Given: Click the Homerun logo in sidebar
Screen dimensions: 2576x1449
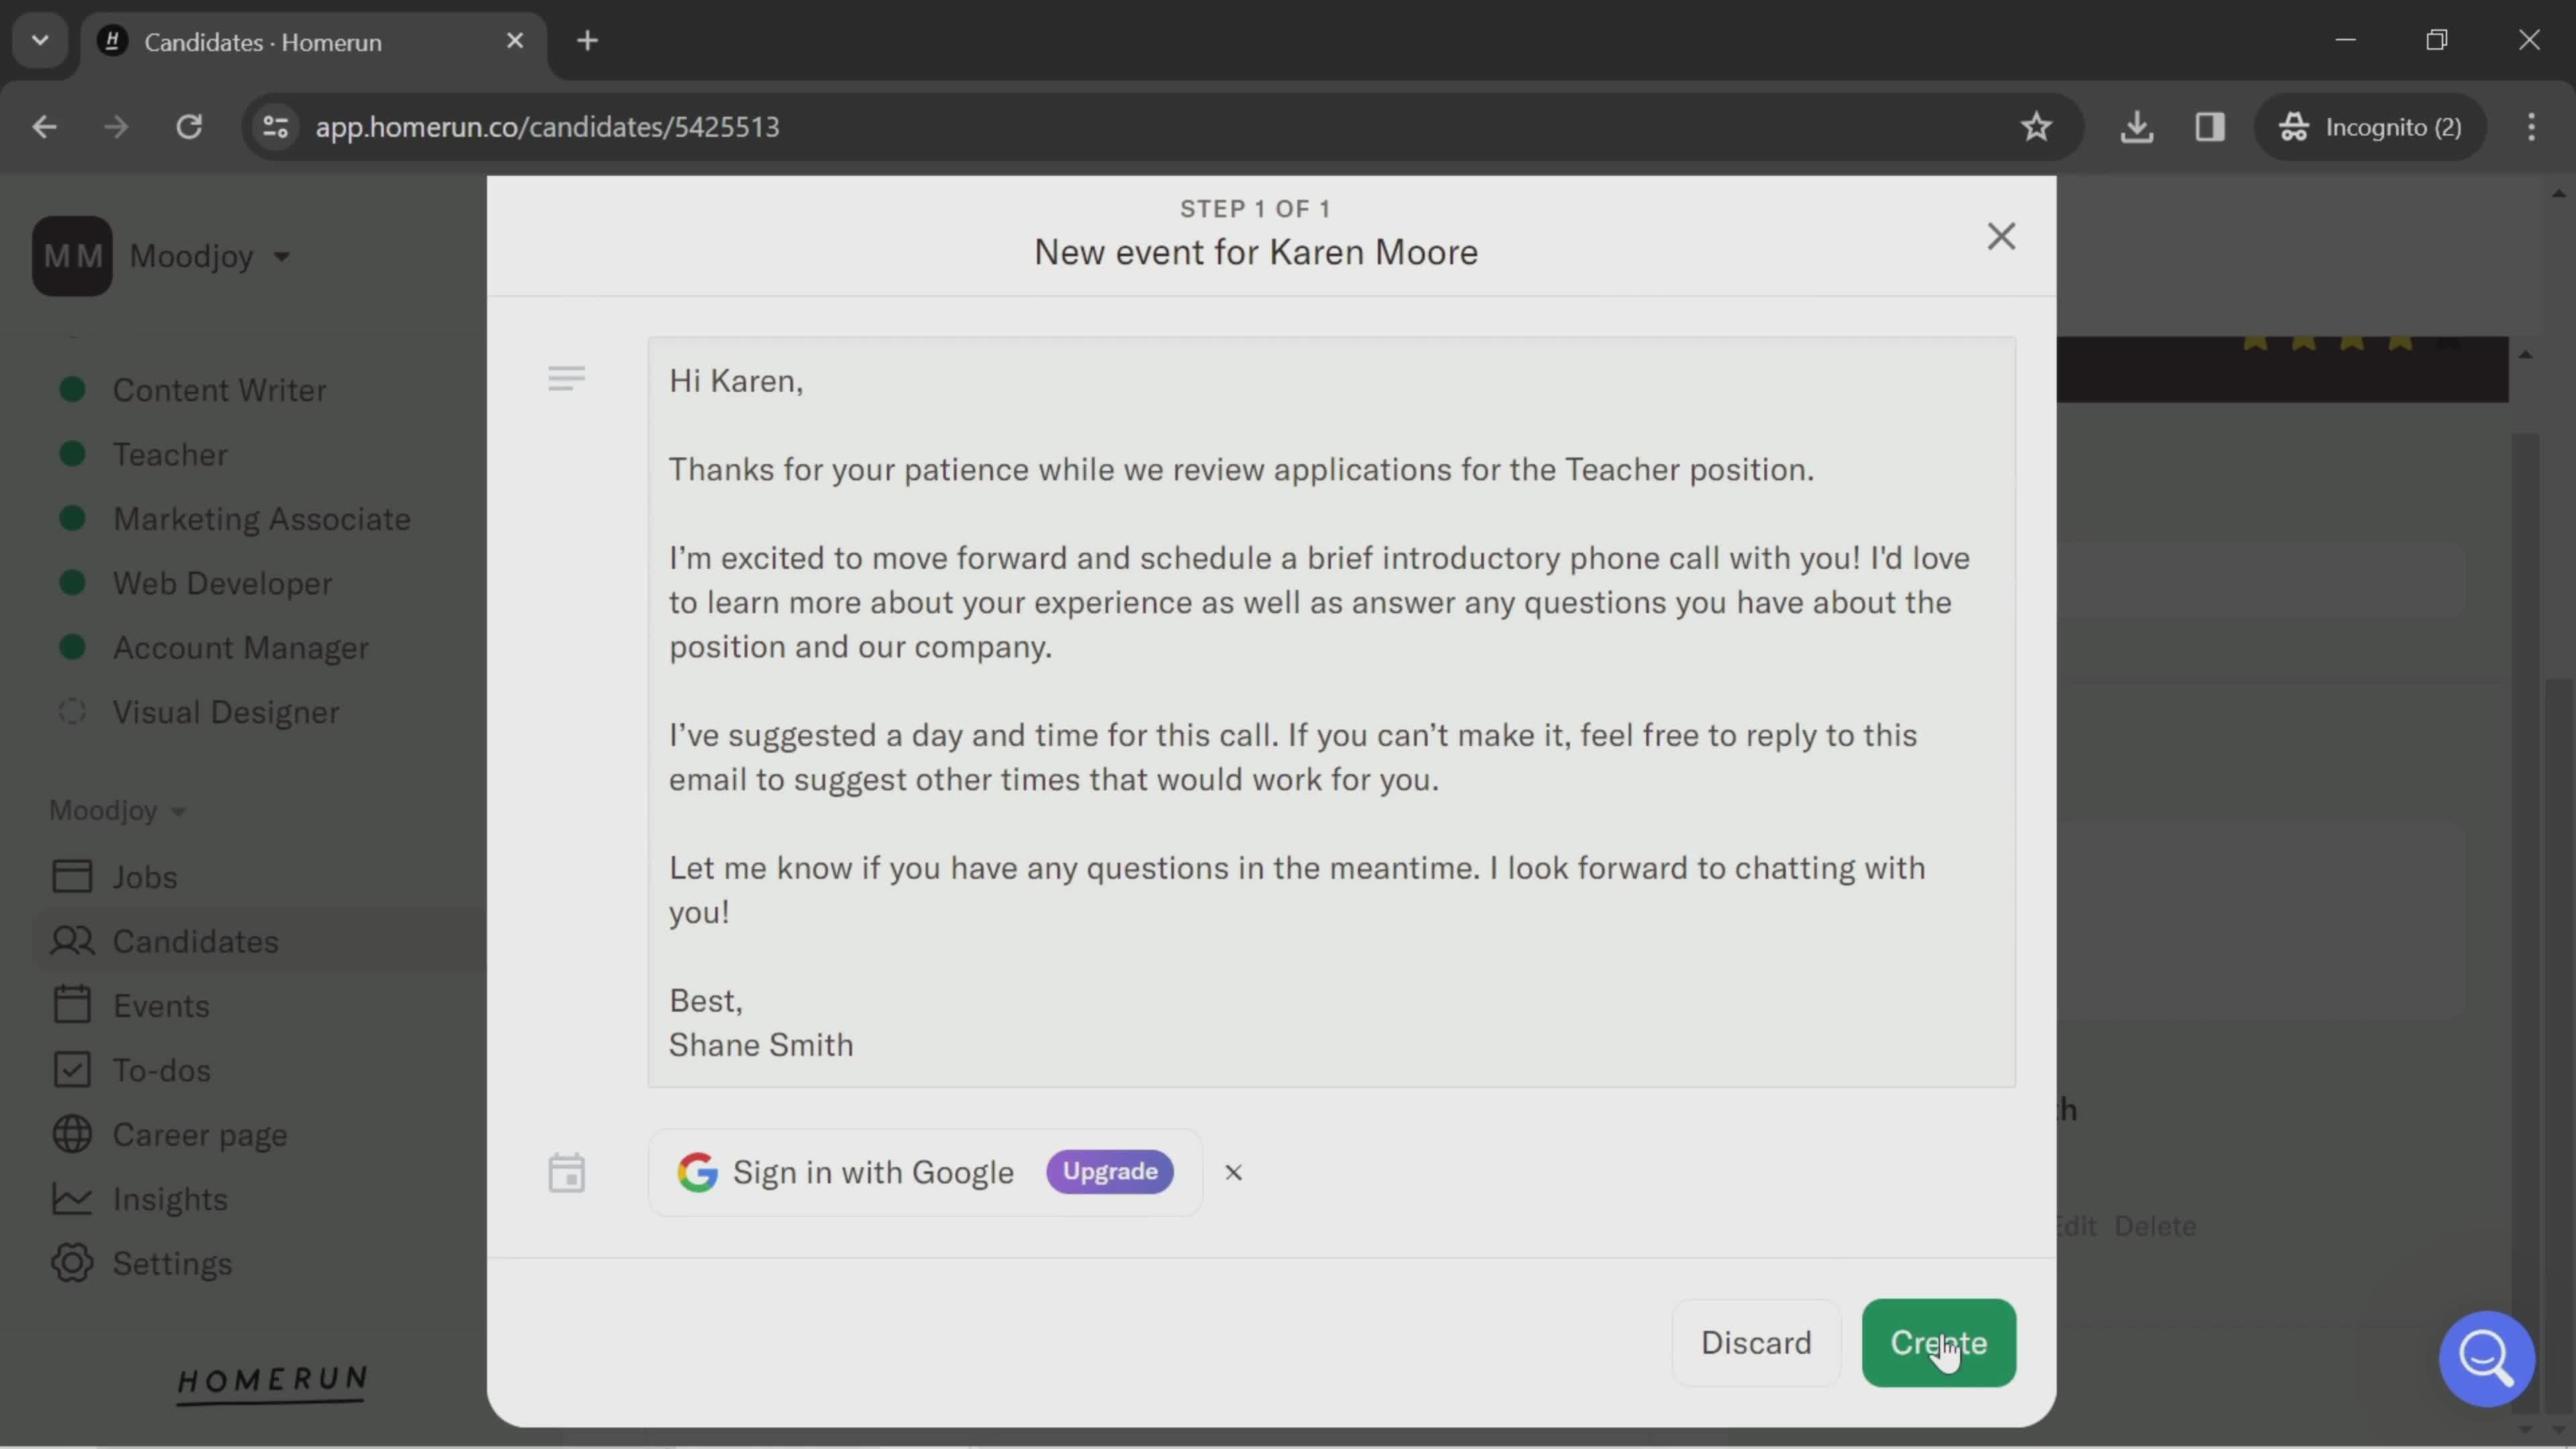Looking at the screenshot, I should (x=272, y=1384).
